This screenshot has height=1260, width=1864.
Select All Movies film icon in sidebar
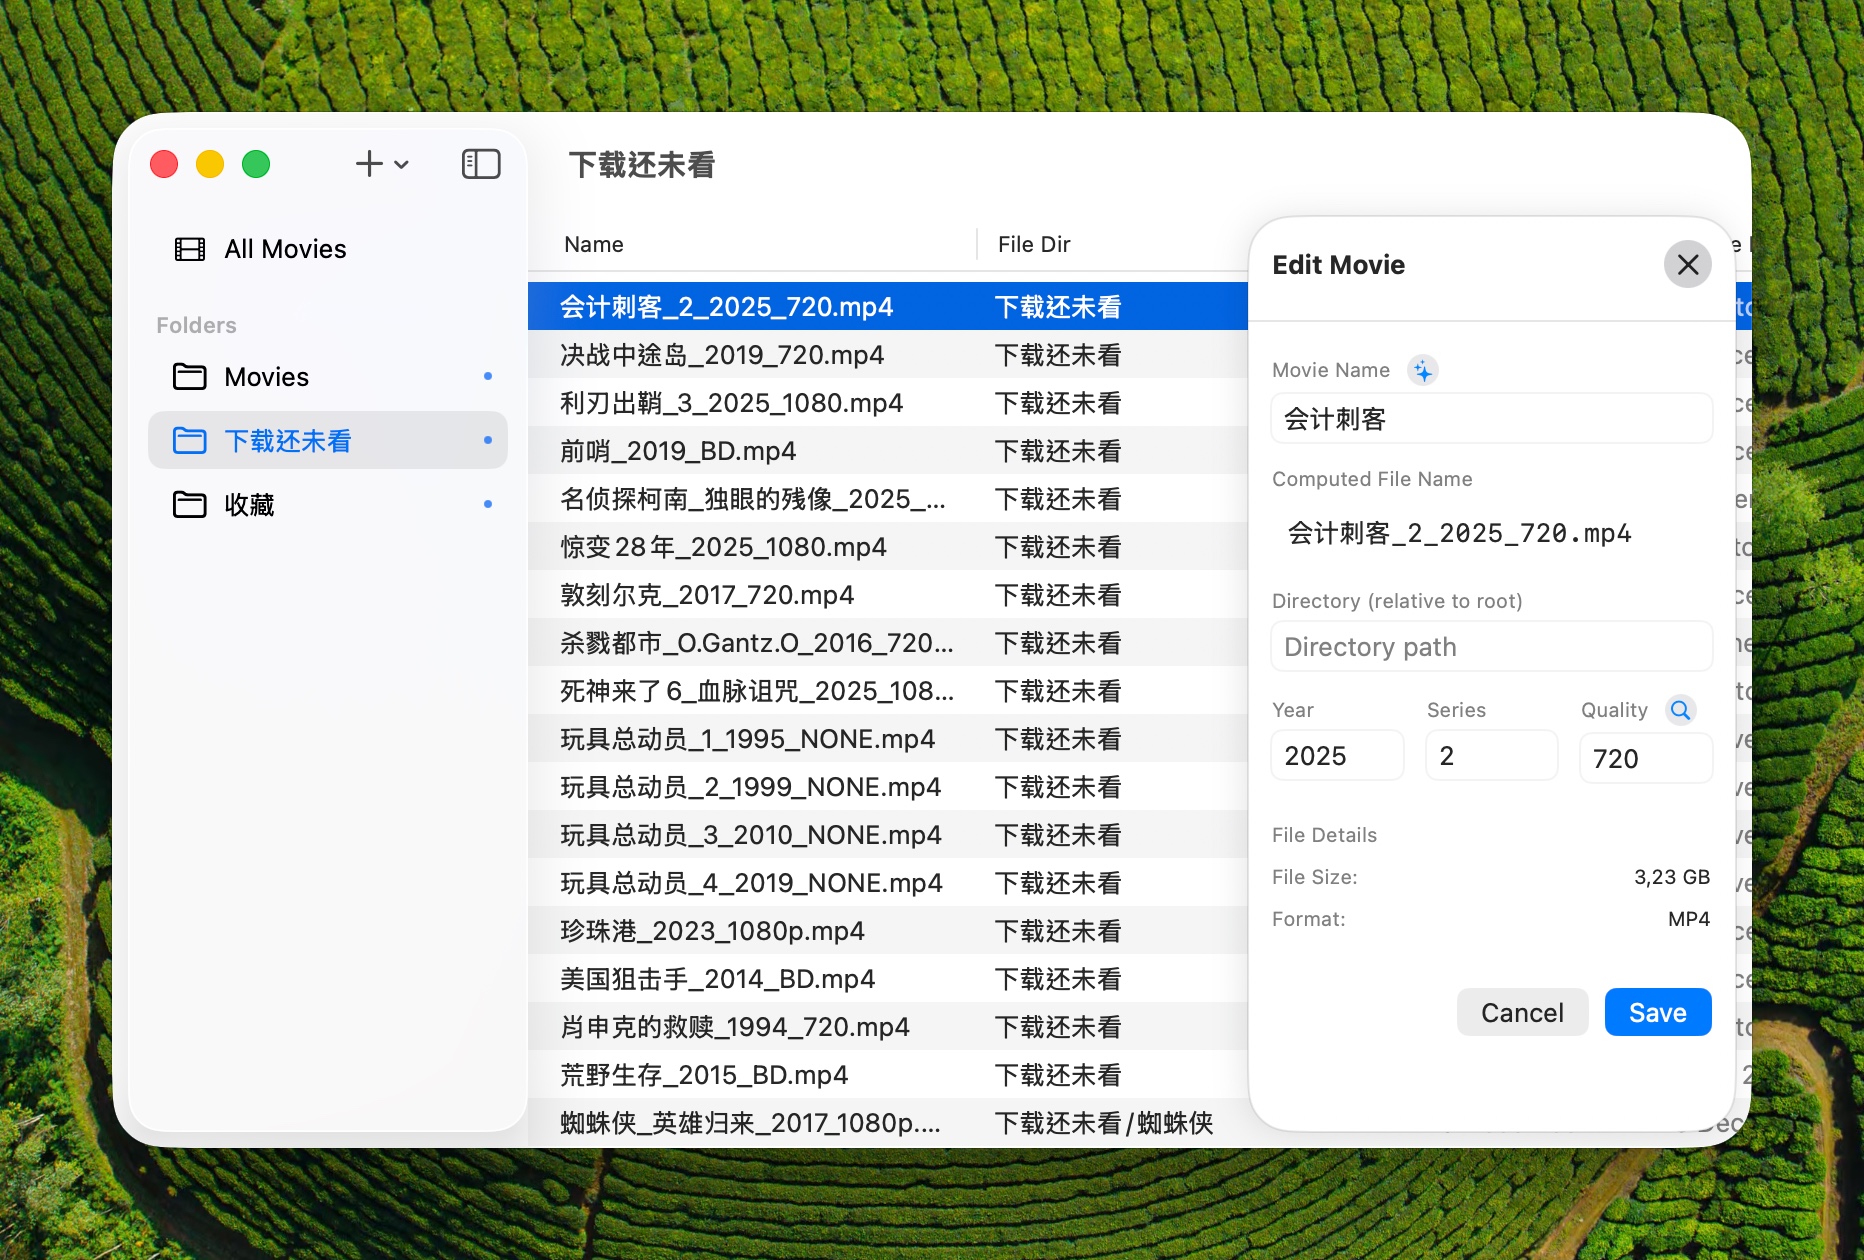(x=190, y=249)
